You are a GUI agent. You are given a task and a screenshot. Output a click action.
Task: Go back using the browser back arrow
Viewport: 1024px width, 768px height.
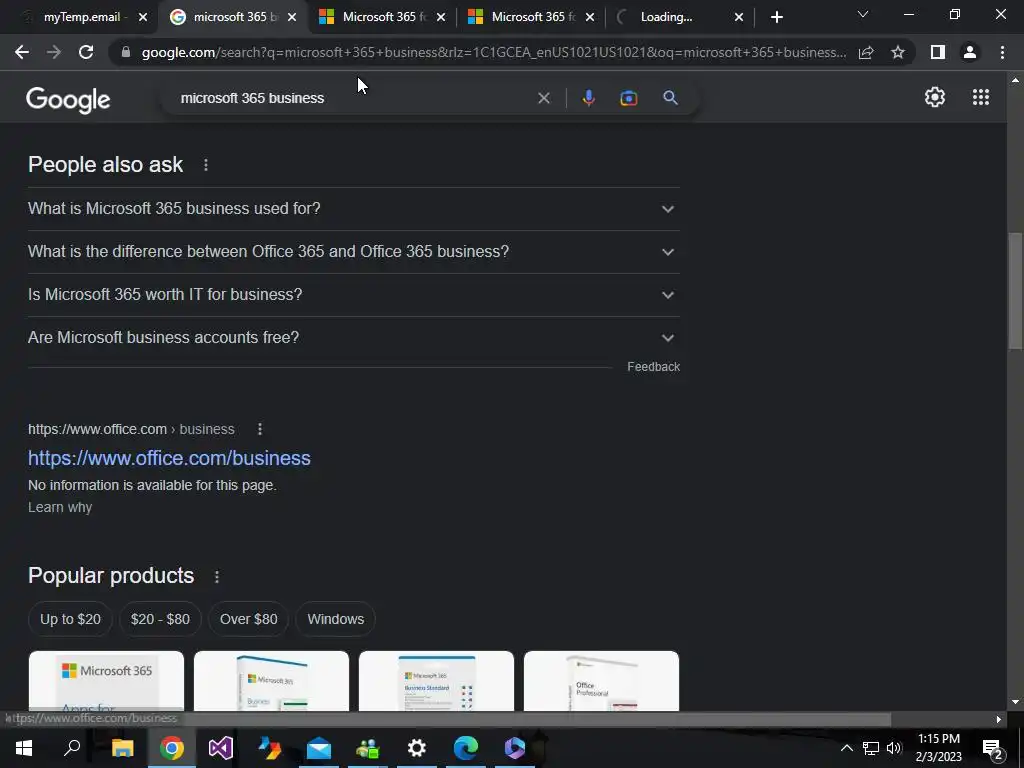click(22, 52)
